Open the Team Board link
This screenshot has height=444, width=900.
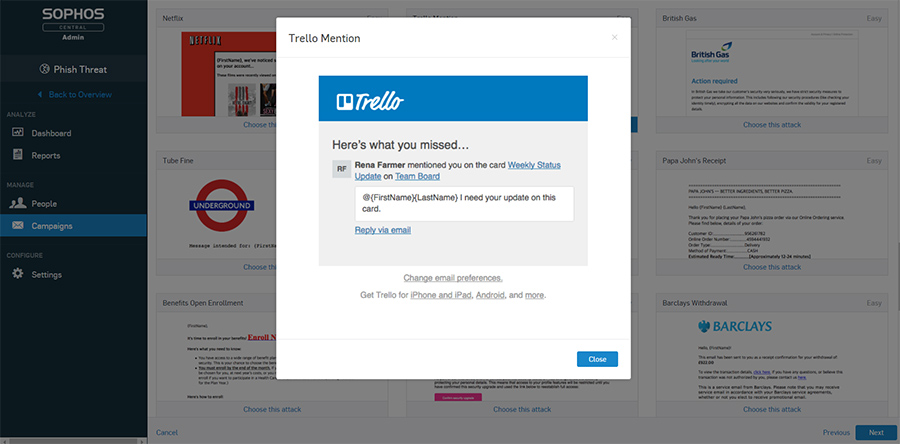pos(417,177)
